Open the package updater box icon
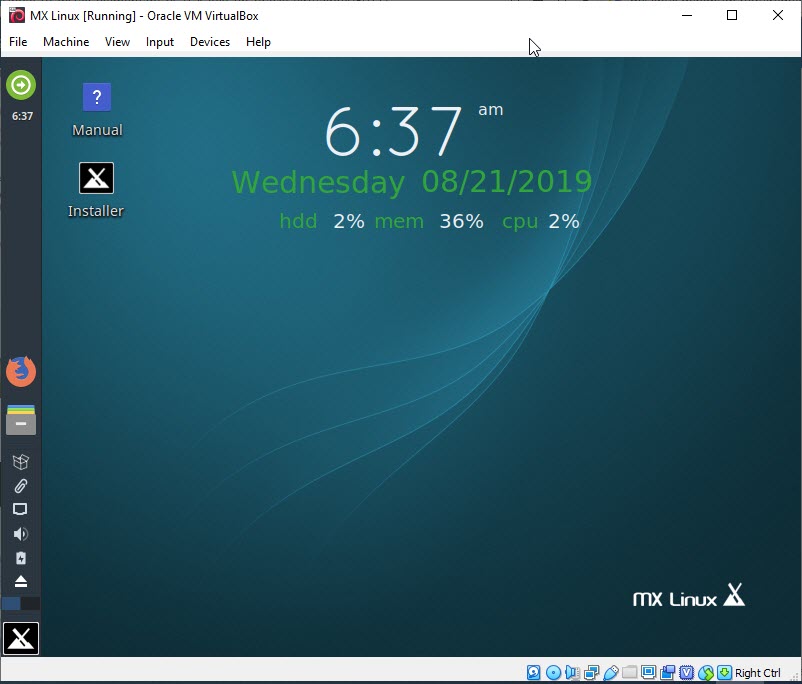The height and width of the screenshot is (684, 802). [20, 462]
